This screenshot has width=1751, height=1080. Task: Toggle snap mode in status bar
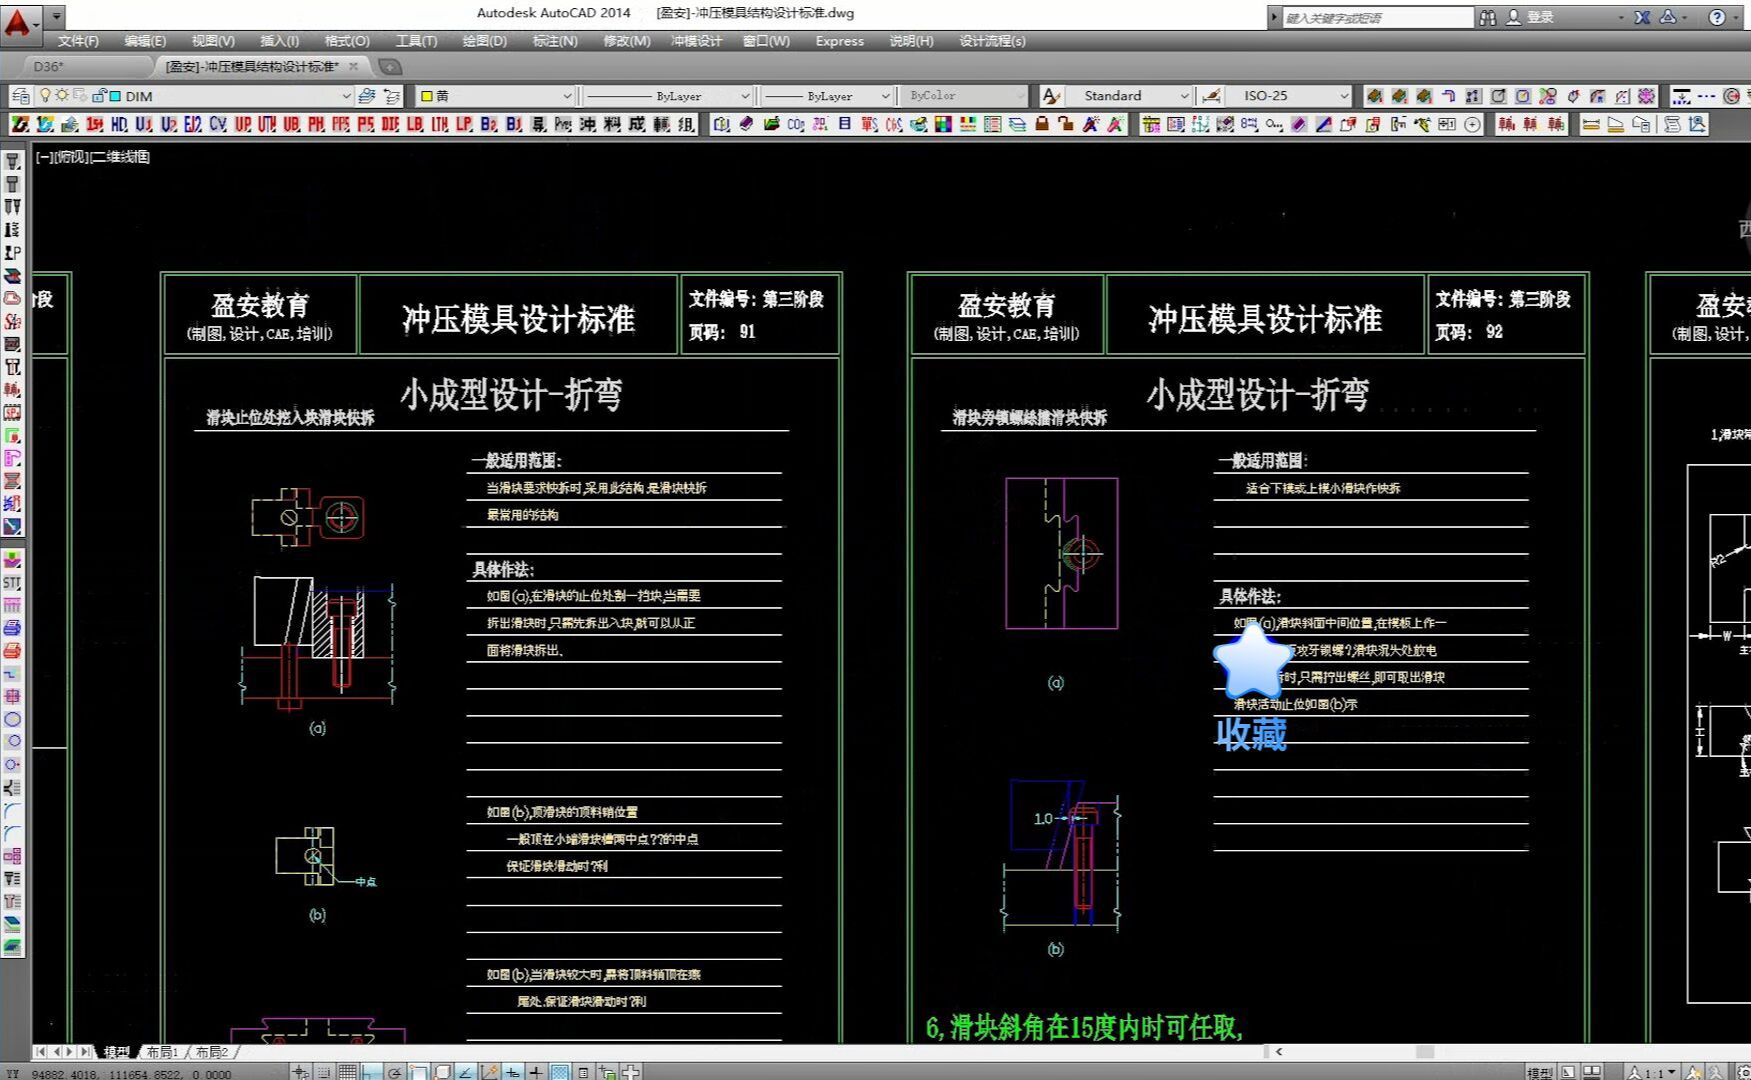tap(323, 1072)
